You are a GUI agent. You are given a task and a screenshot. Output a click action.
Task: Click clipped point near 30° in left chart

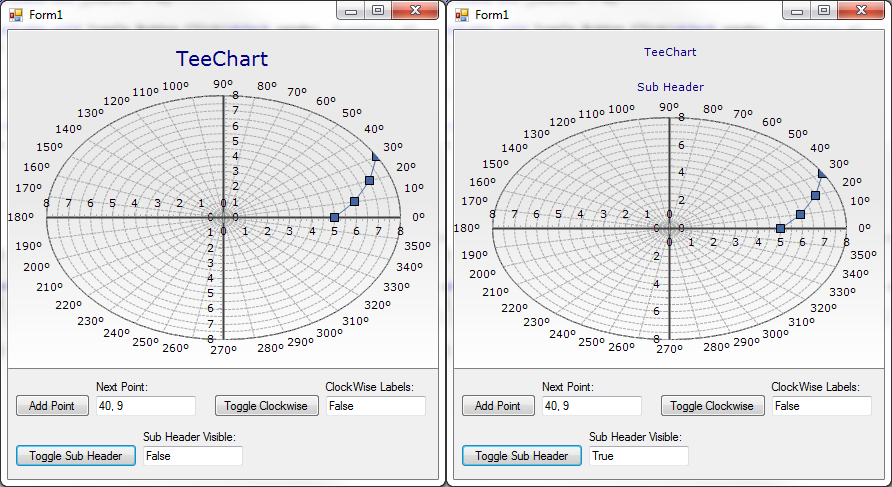coord(375,157)
